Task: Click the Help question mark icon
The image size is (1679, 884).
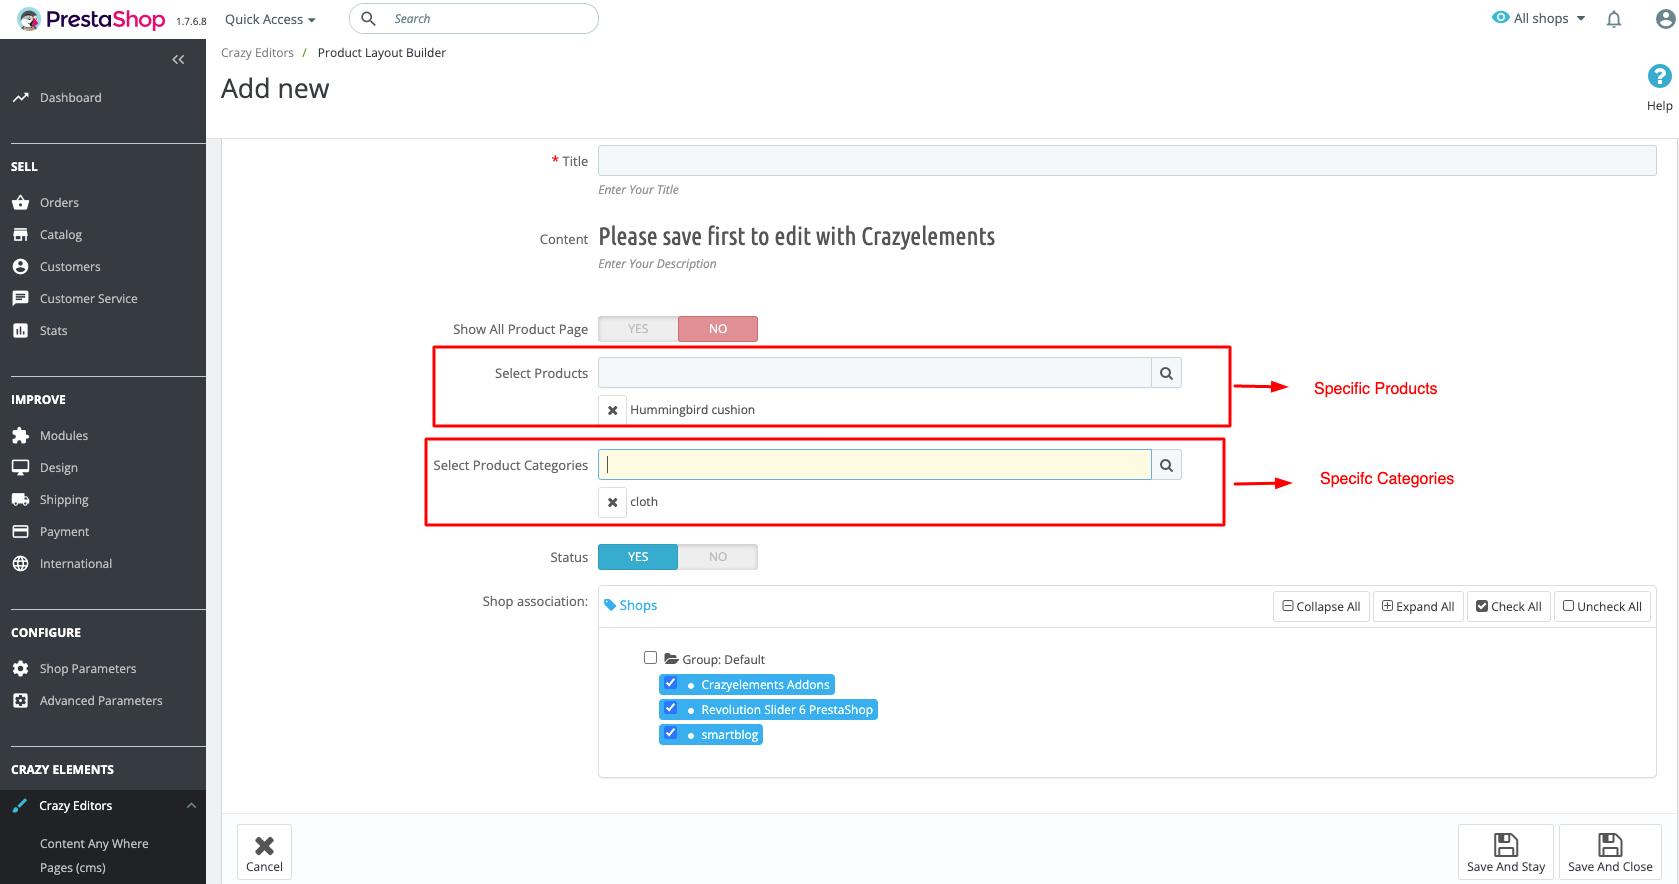Action: pos(1659,76)
